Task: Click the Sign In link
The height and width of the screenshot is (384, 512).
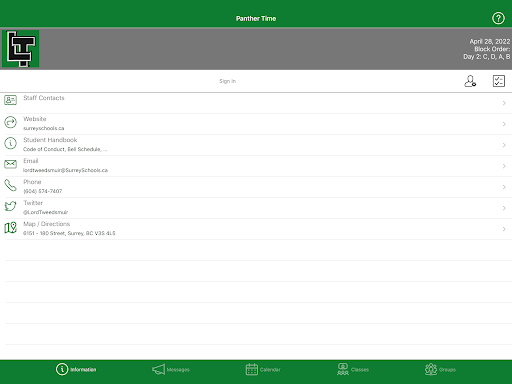Action: point(228,81)
